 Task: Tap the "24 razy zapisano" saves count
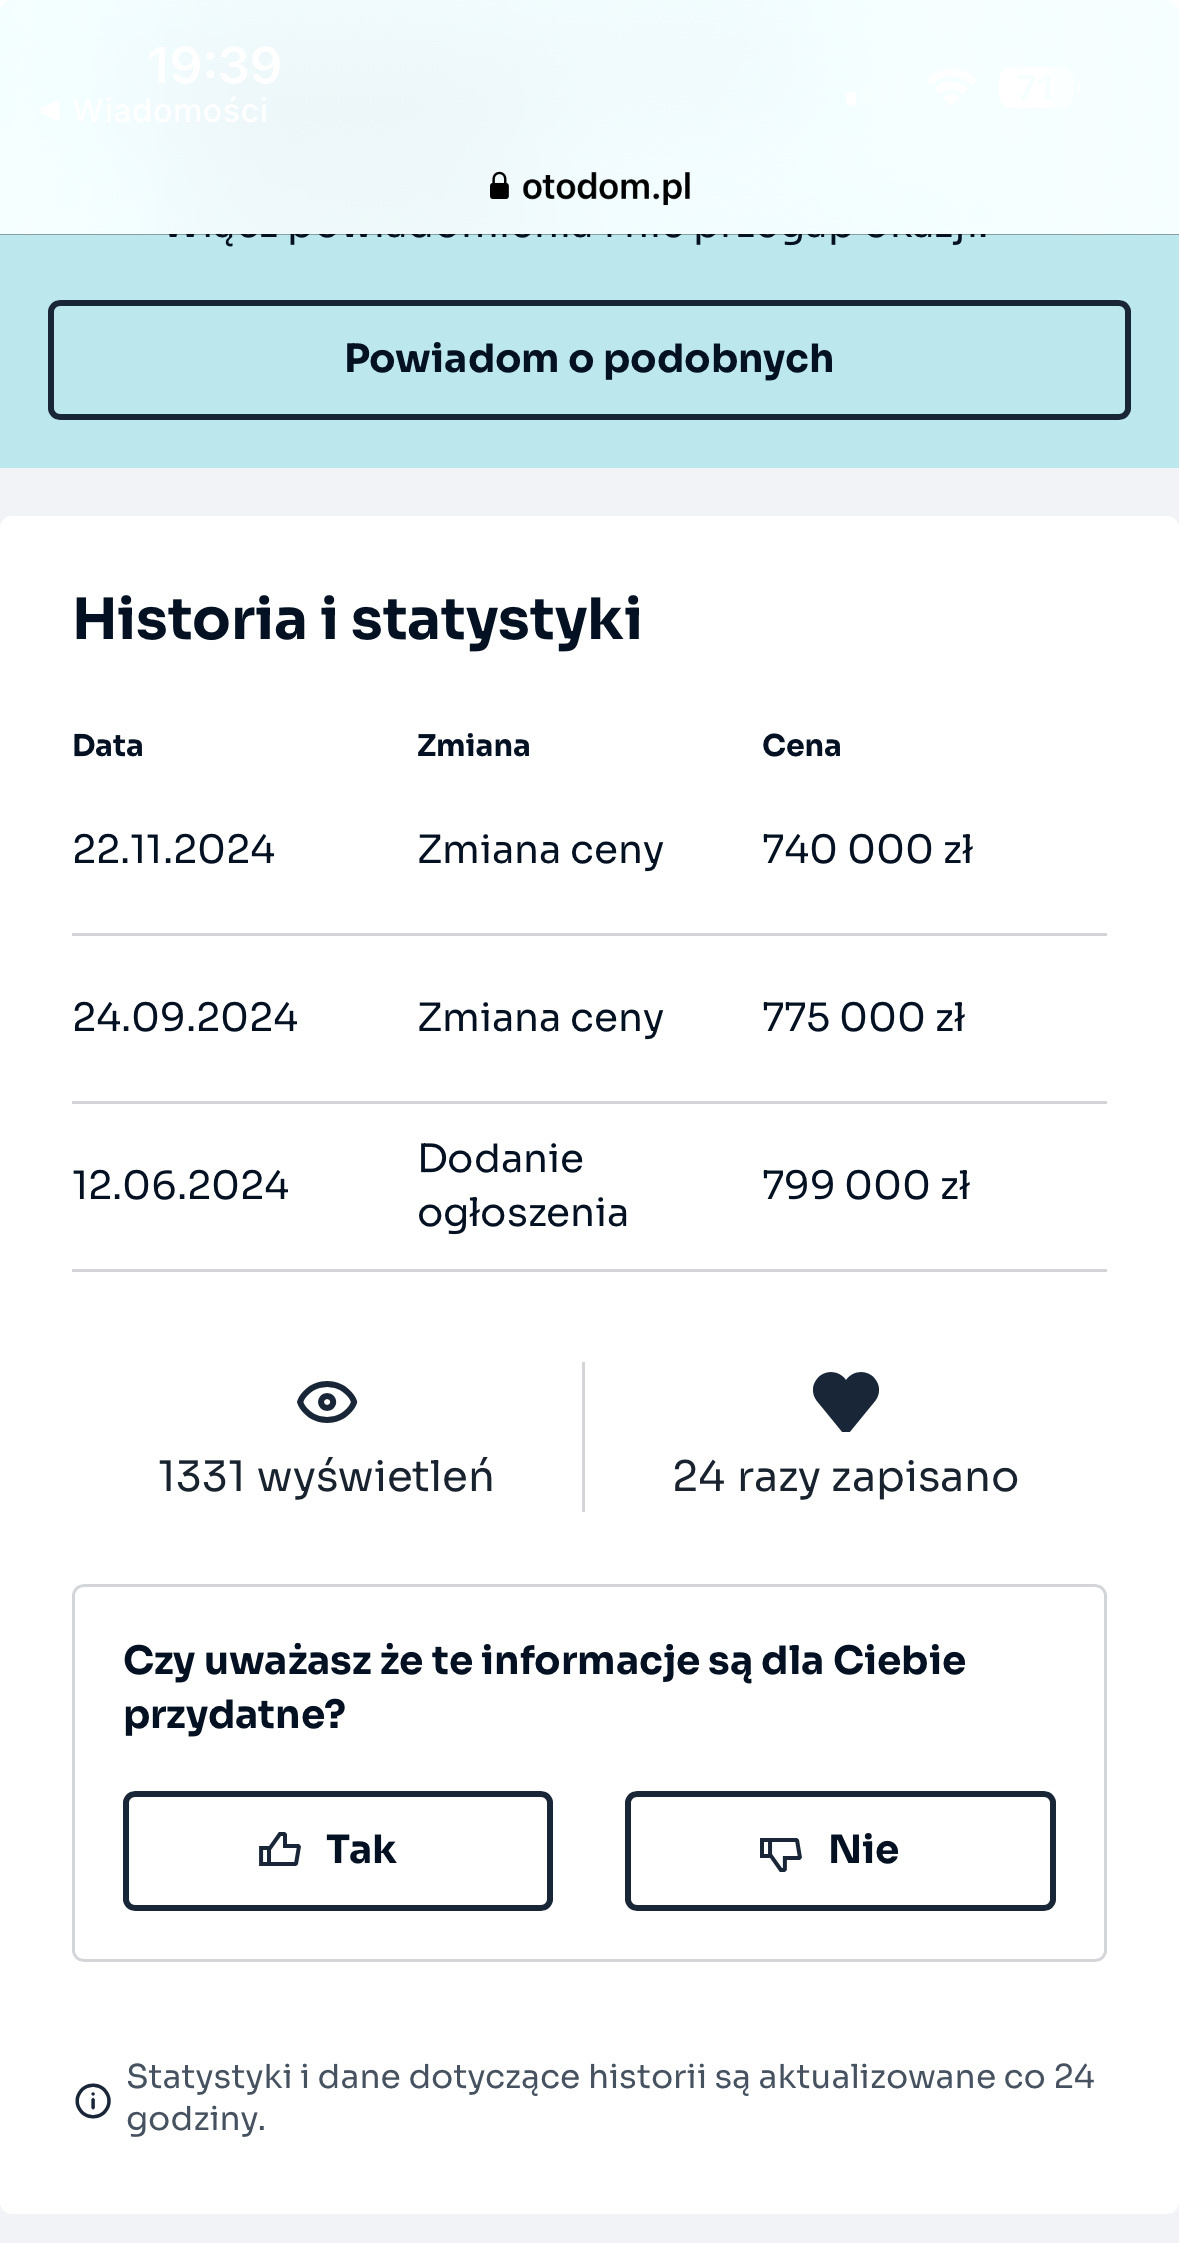coord(845,1477)
